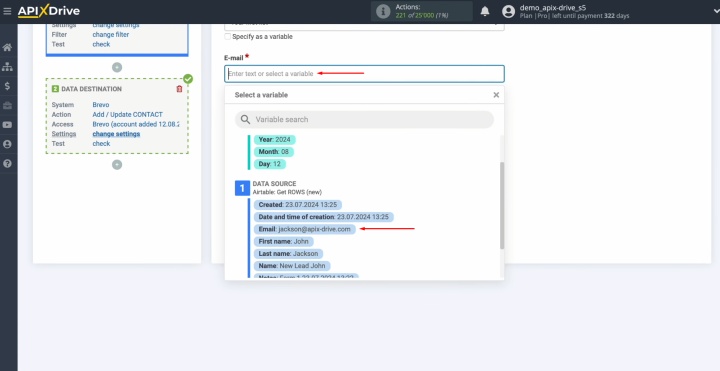
Task: Open billing dollar icon in sidebar
Action: point(7,86)
